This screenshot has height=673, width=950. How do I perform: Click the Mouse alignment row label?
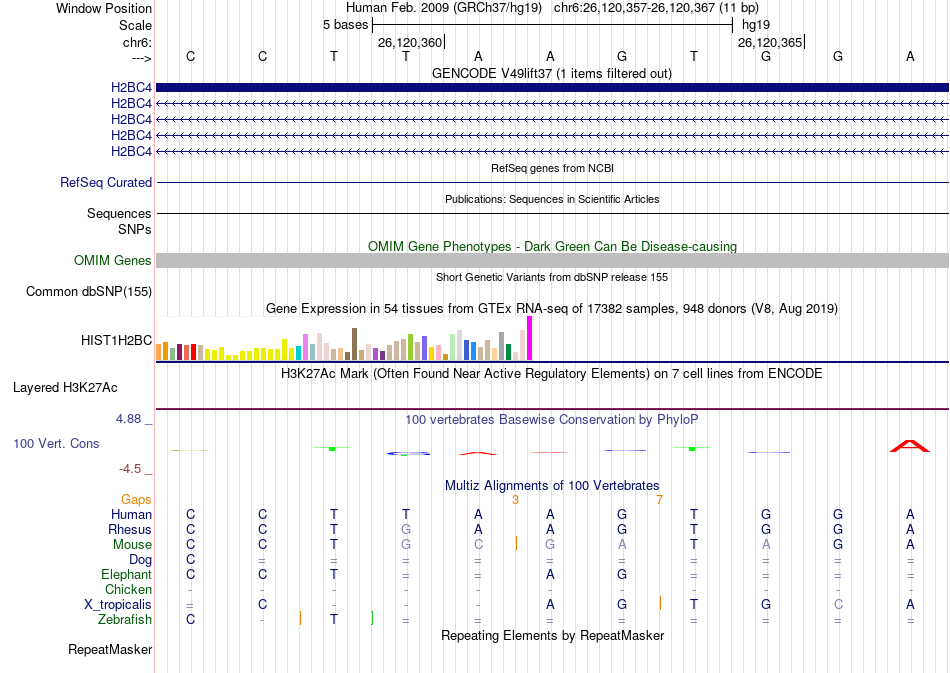(132, 545)
